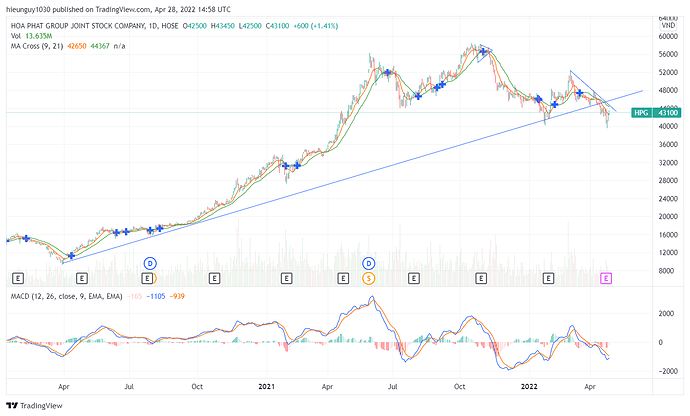Click the 36000 price axis label
This screenshot has width=690, height=416.
coord(668,144)
